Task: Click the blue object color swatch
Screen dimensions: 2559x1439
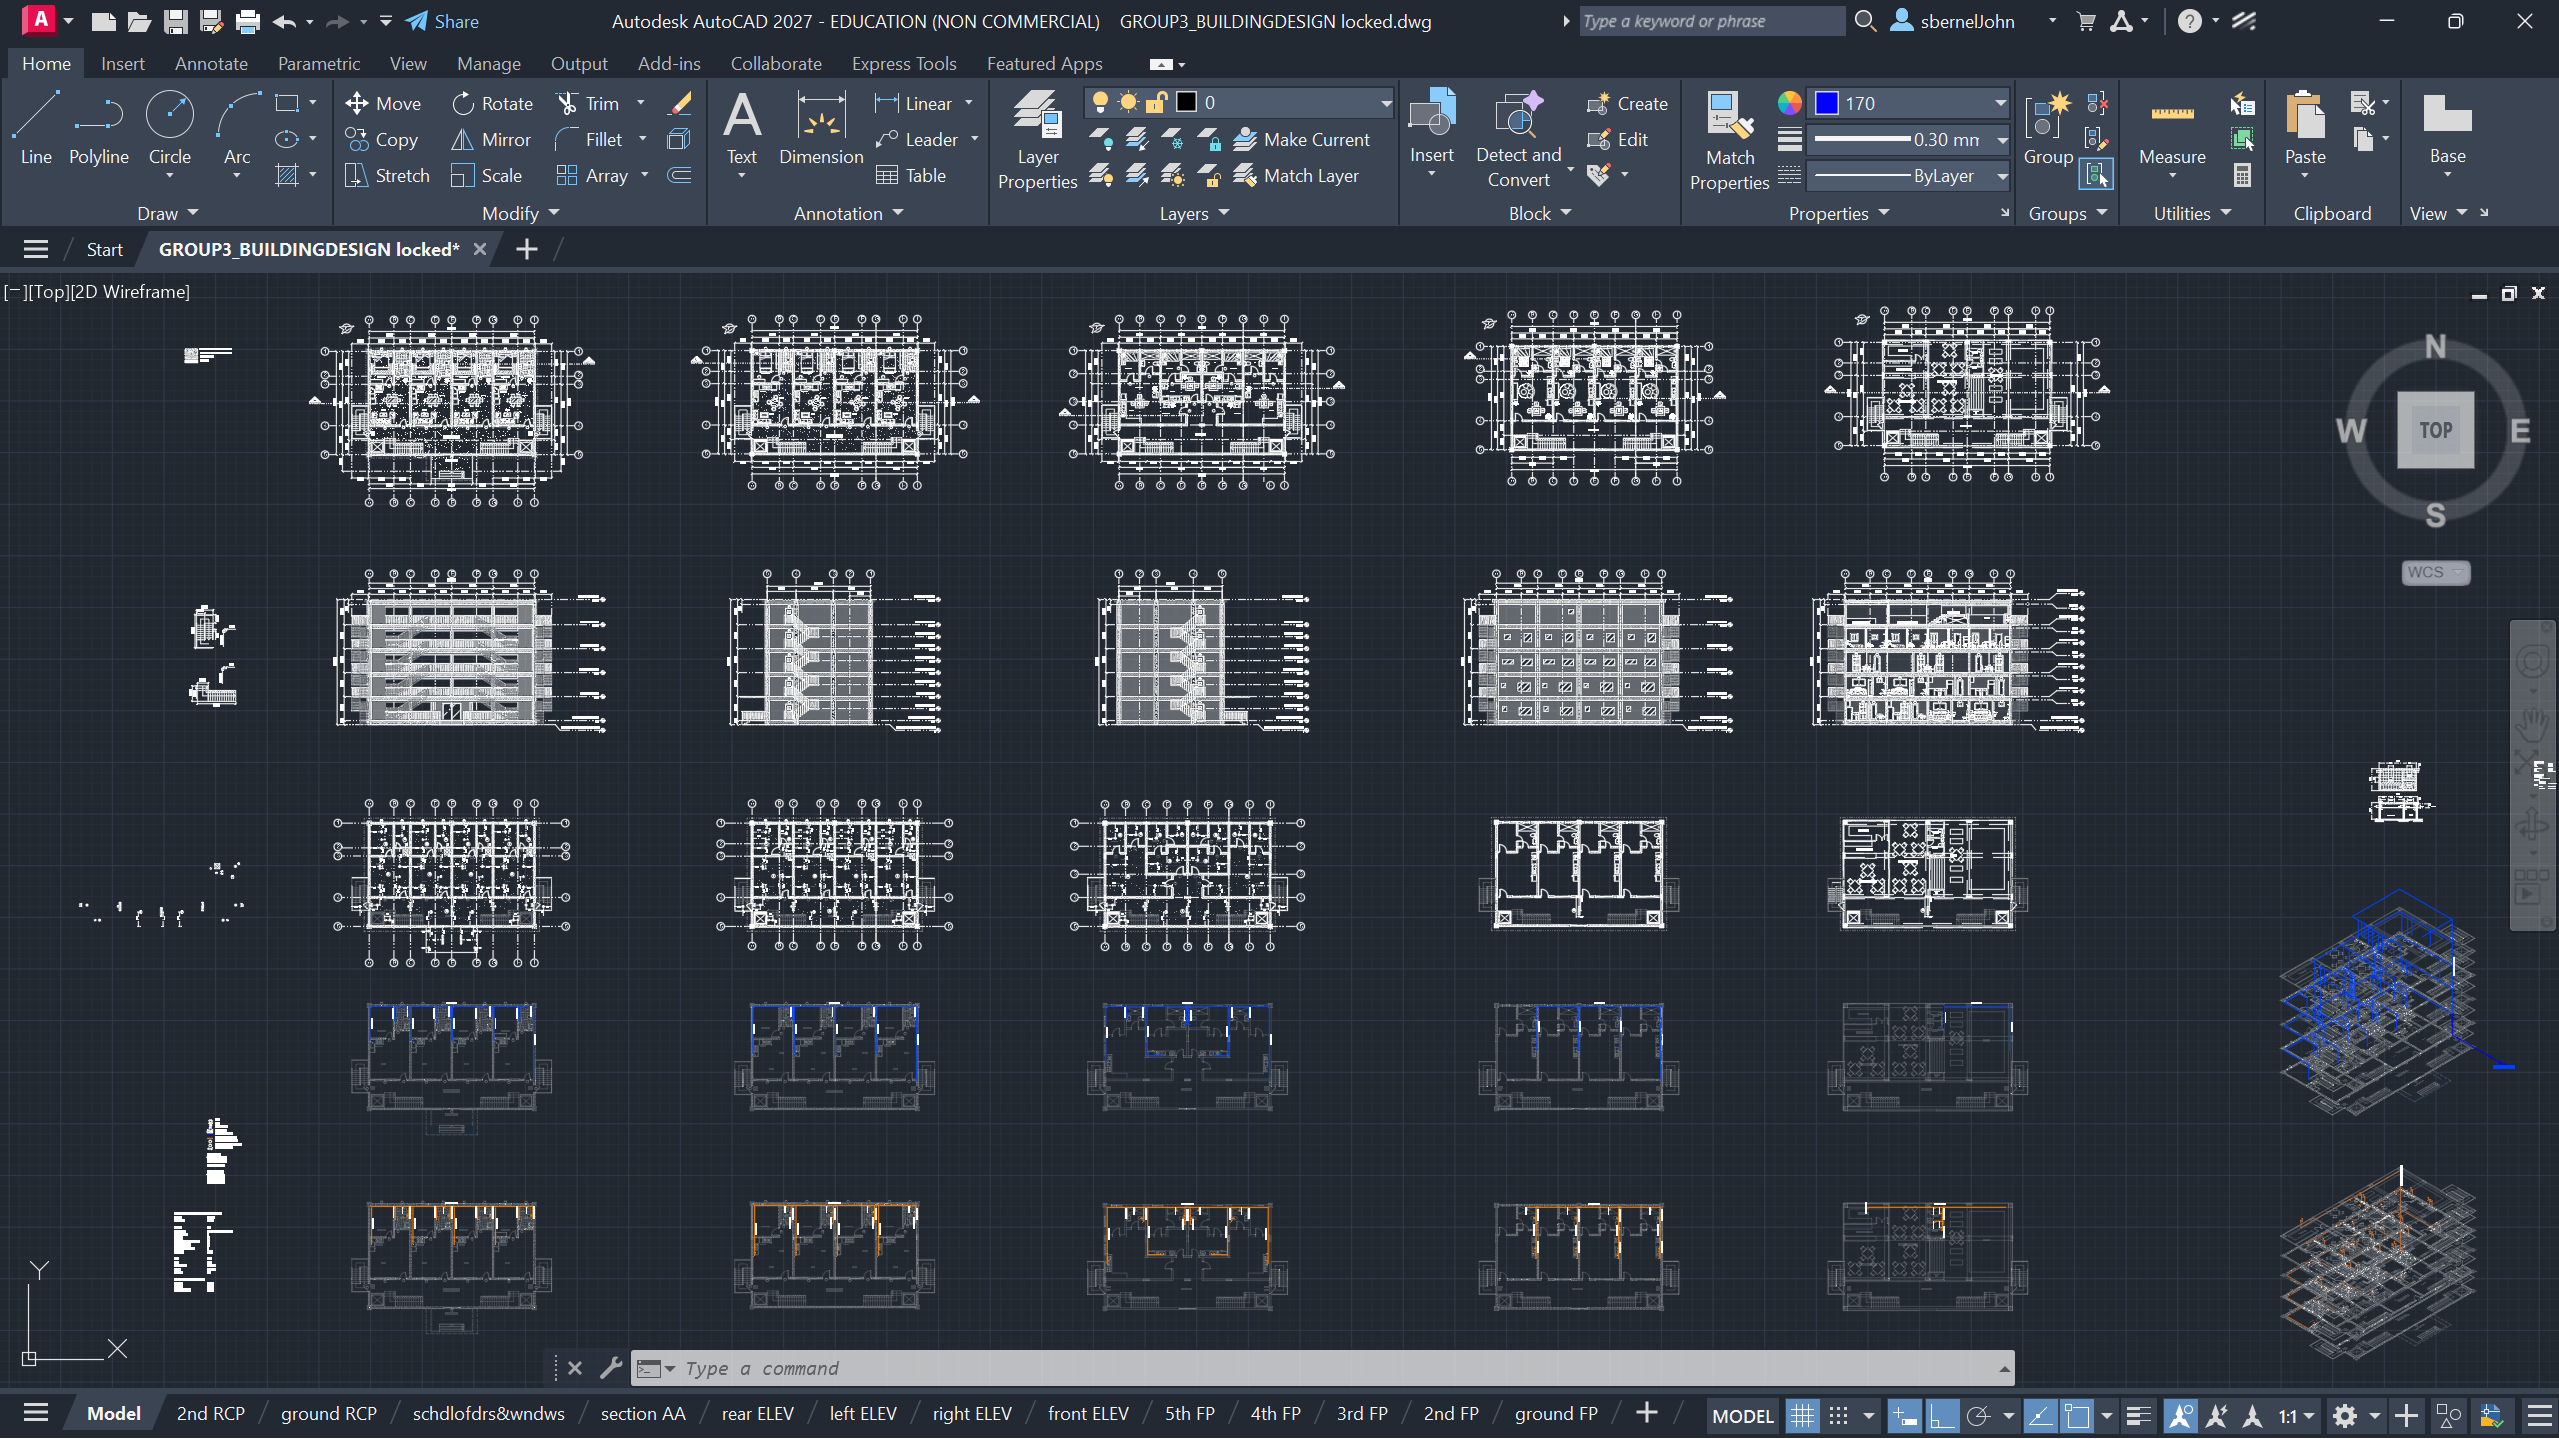Action: [x=1827, y=103]
